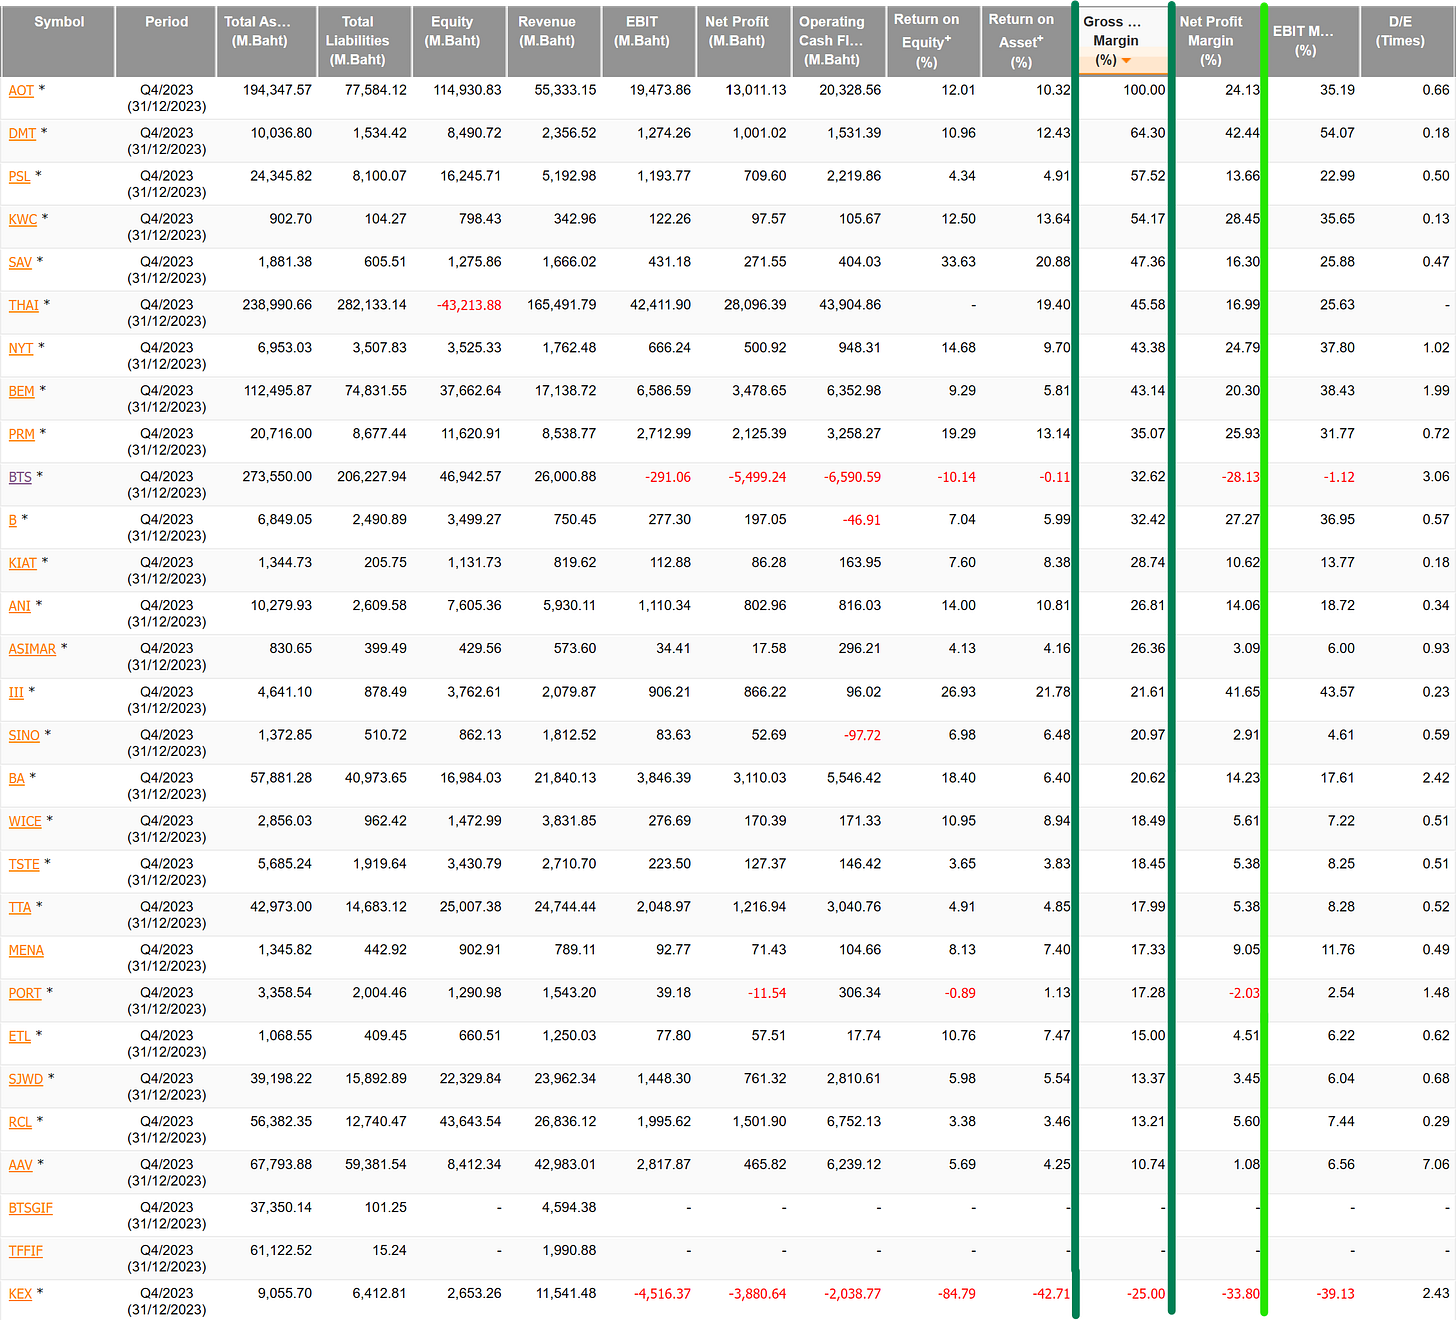
Task: Select B operating cash flow -46.91
Action: [x=863, y=520]
